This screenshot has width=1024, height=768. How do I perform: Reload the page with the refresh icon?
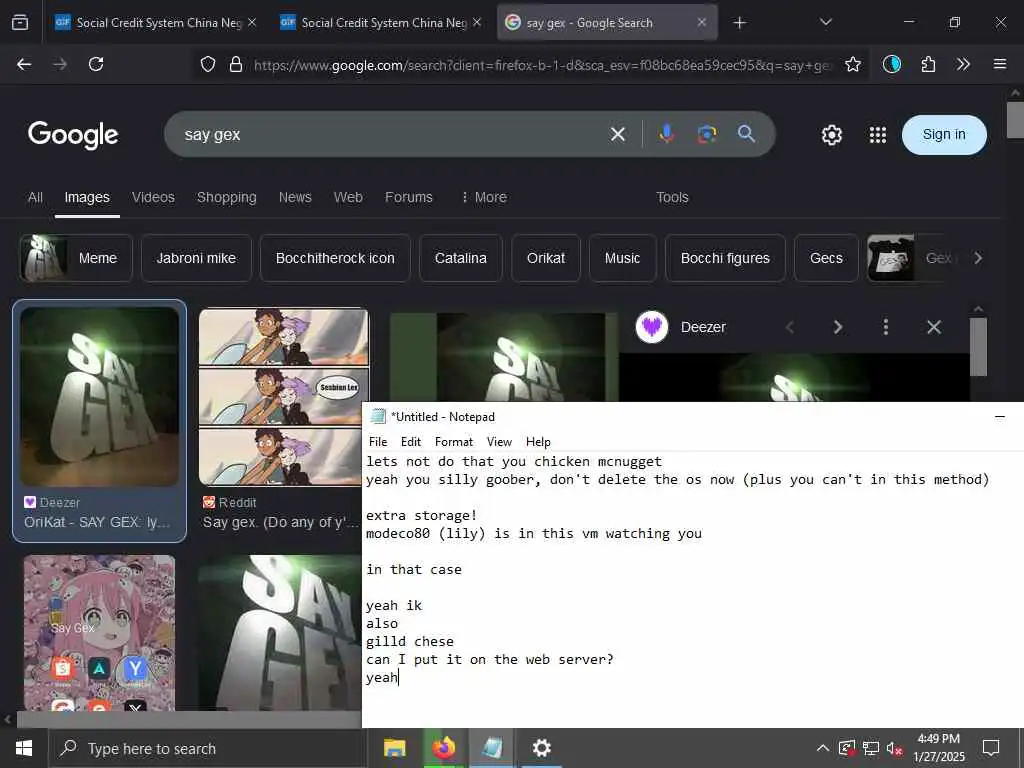[x=96, y=64]
